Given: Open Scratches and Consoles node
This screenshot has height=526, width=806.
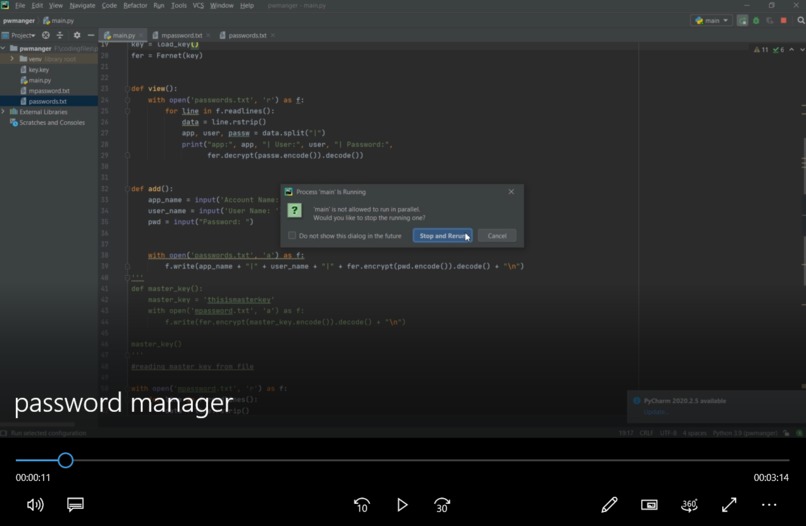Looking at the screenshot, I should click(47, 122).
